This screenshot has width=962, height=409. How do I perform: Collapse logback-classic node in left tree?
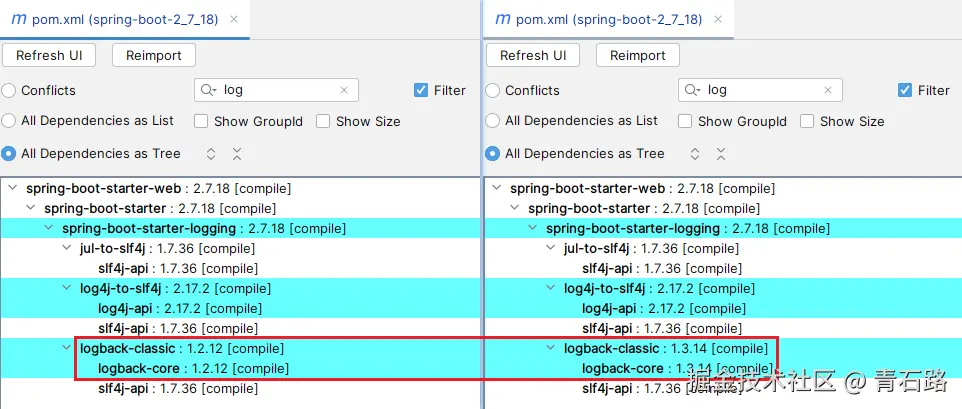point(66,348)
